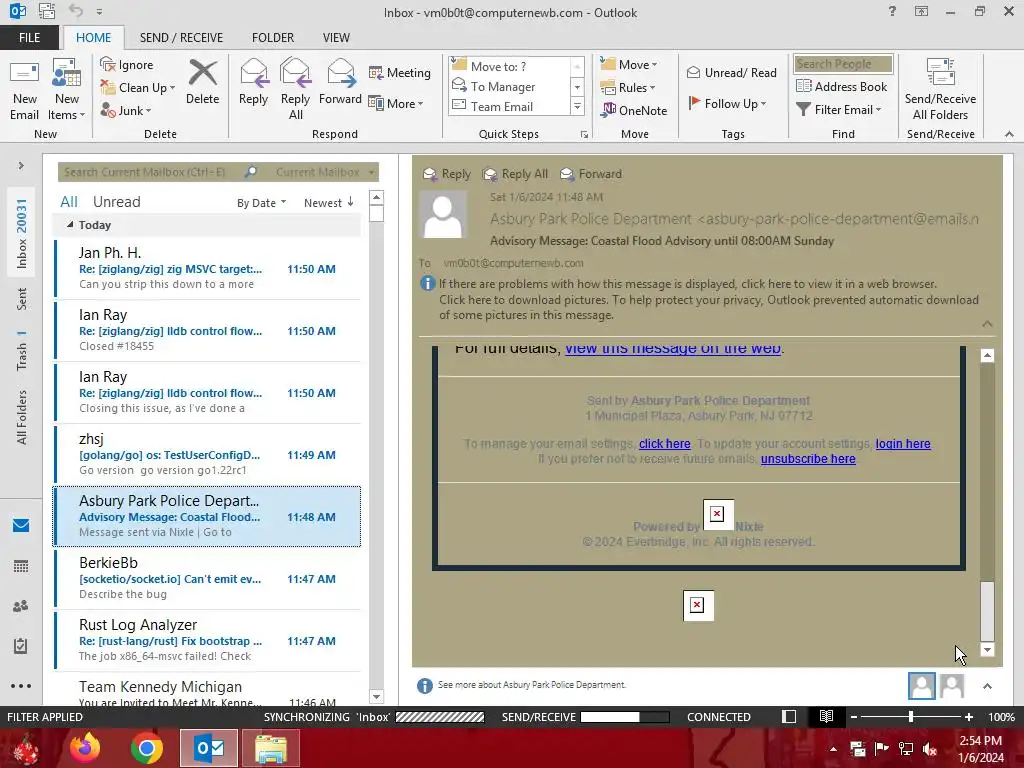Click the ribbon Forward button
Image resolution: width=1024 pixels, height=768 pixels.
click(x=340, y=82)
